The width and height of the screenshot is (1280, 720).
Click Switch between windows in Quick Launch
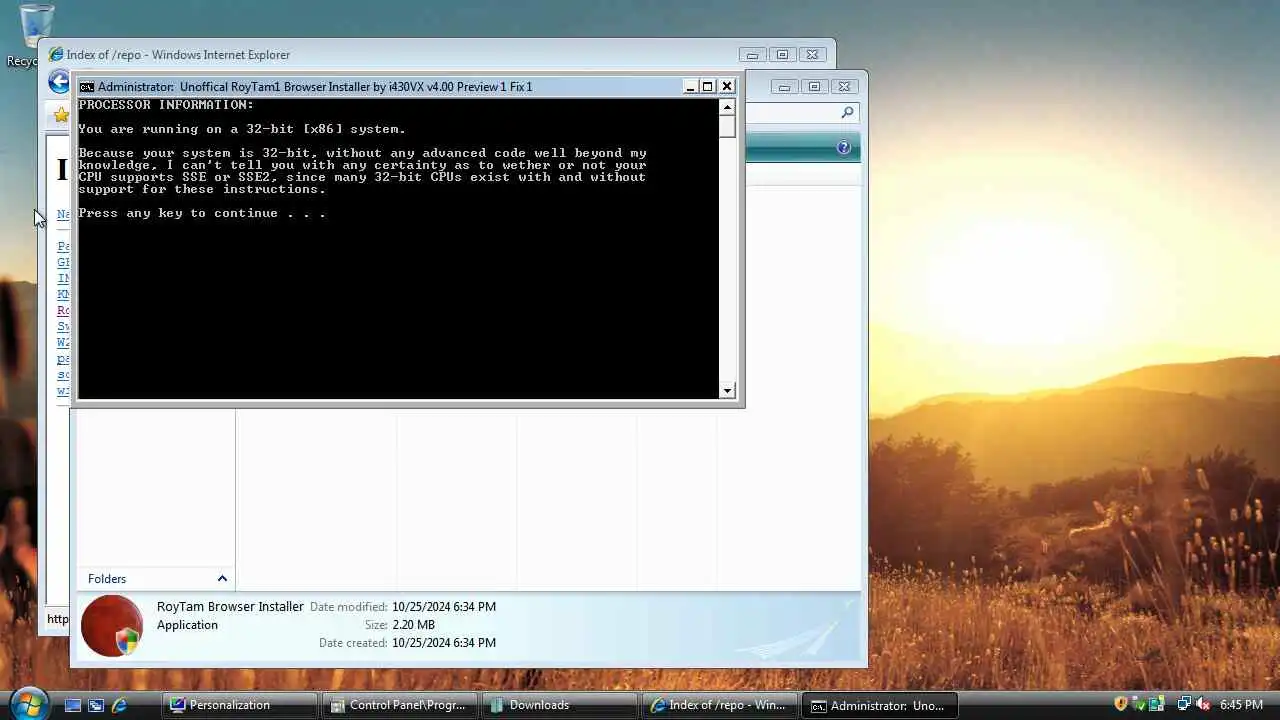[x=96, y=705]
